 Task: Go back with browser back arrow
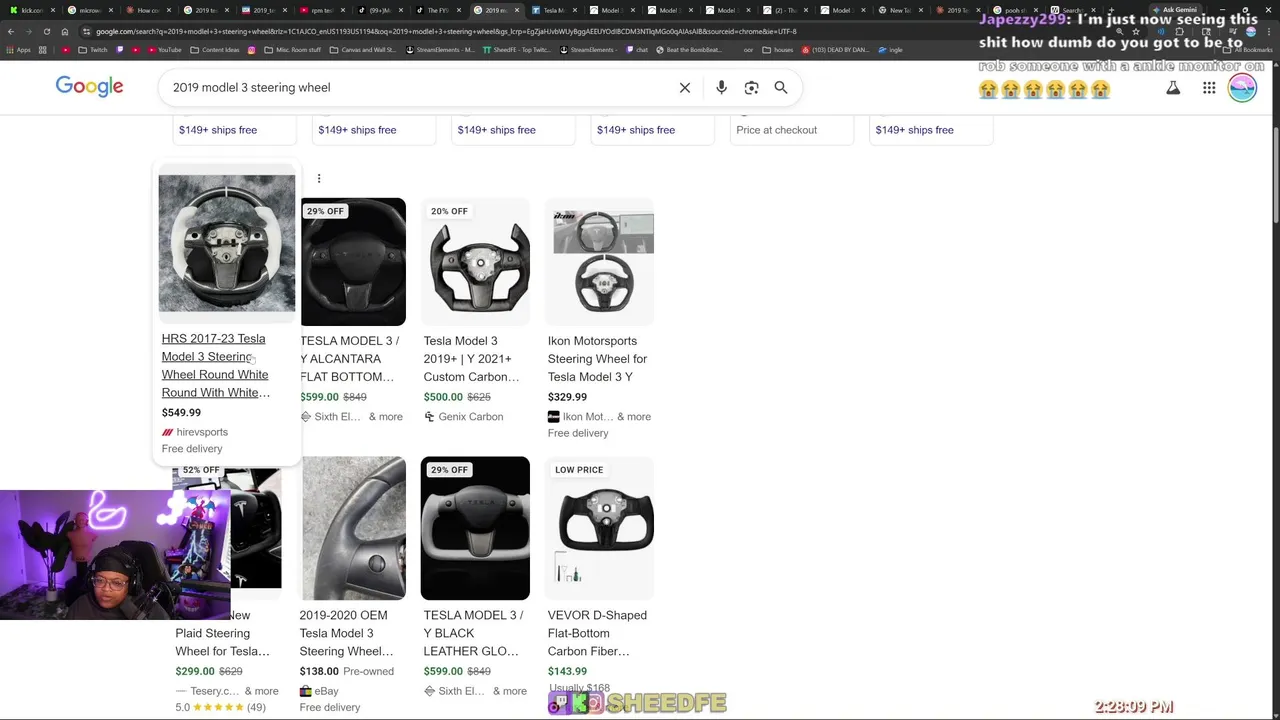click(x=10, y=31)
